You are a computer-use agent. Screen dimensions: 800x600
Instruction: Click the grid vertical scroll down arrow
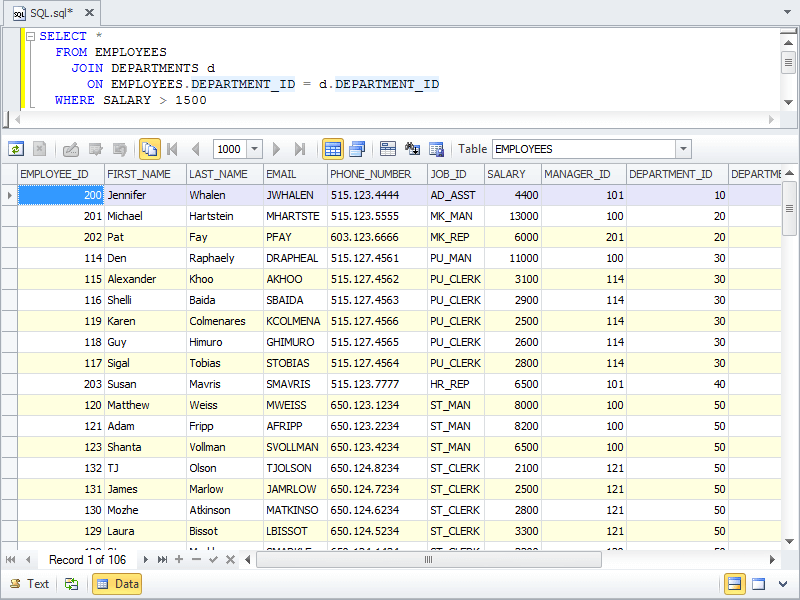point(789,542)
